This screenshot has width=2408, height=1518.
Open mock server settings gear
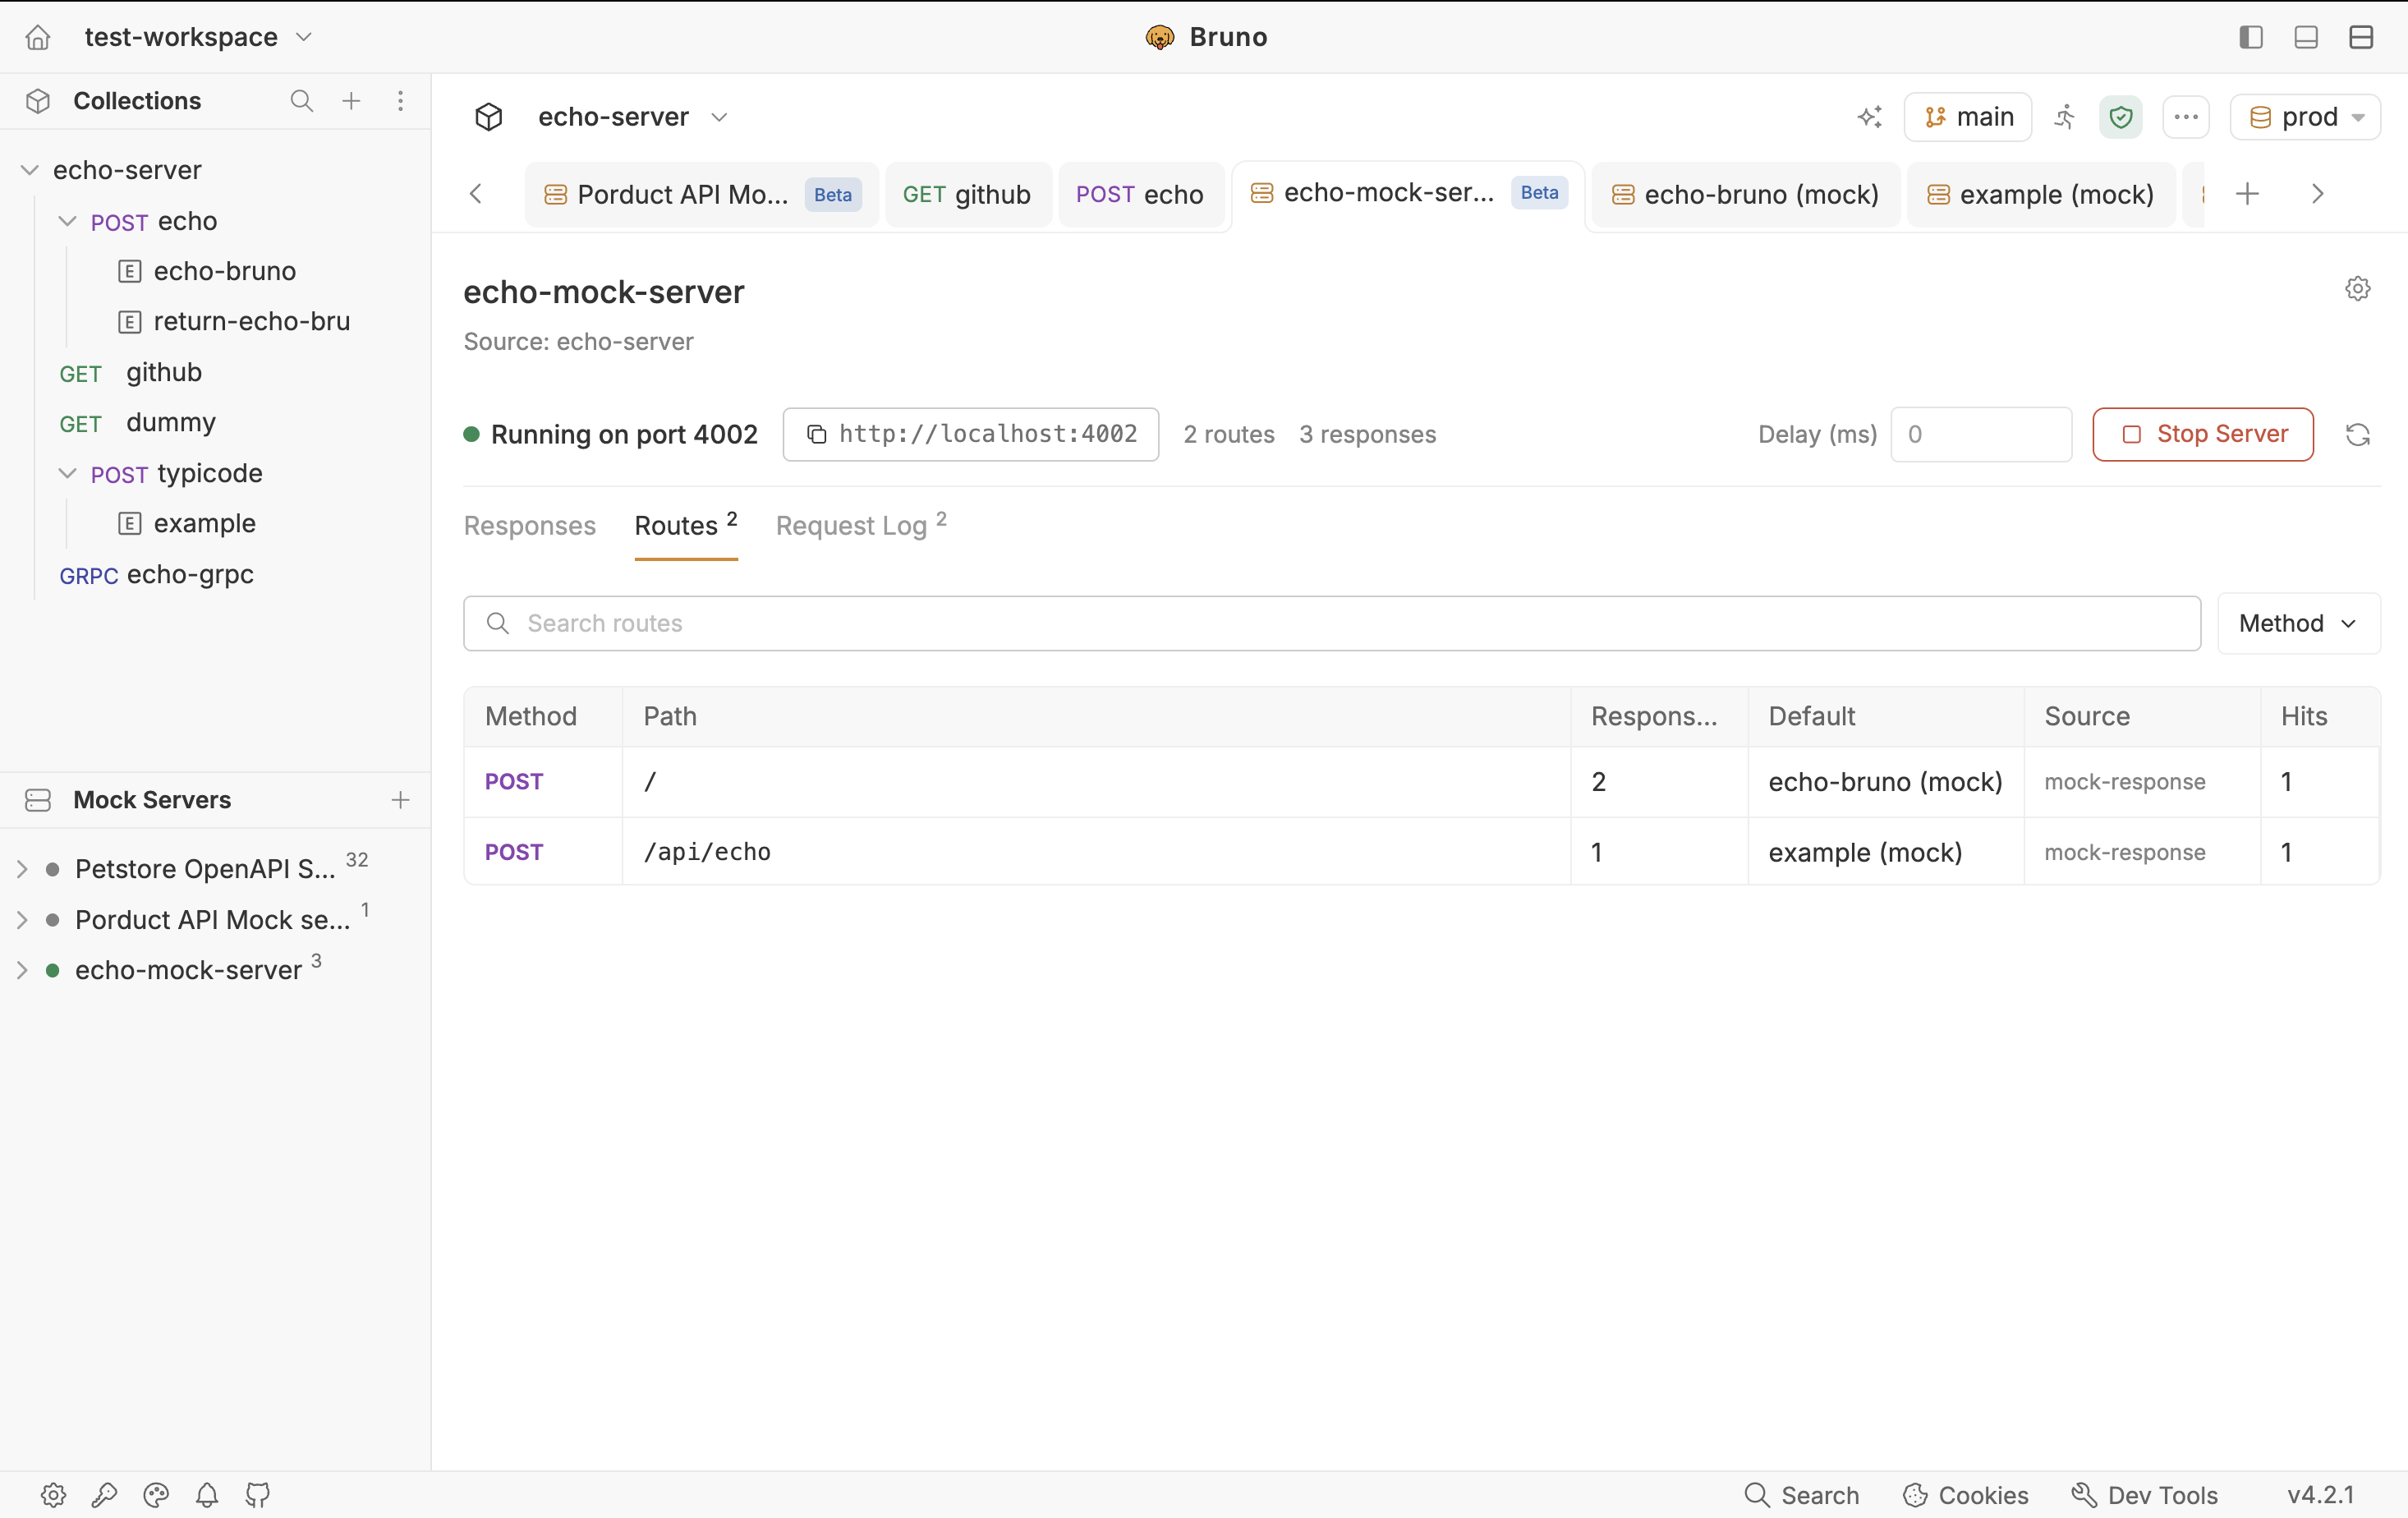click(x=2357, y=289)
